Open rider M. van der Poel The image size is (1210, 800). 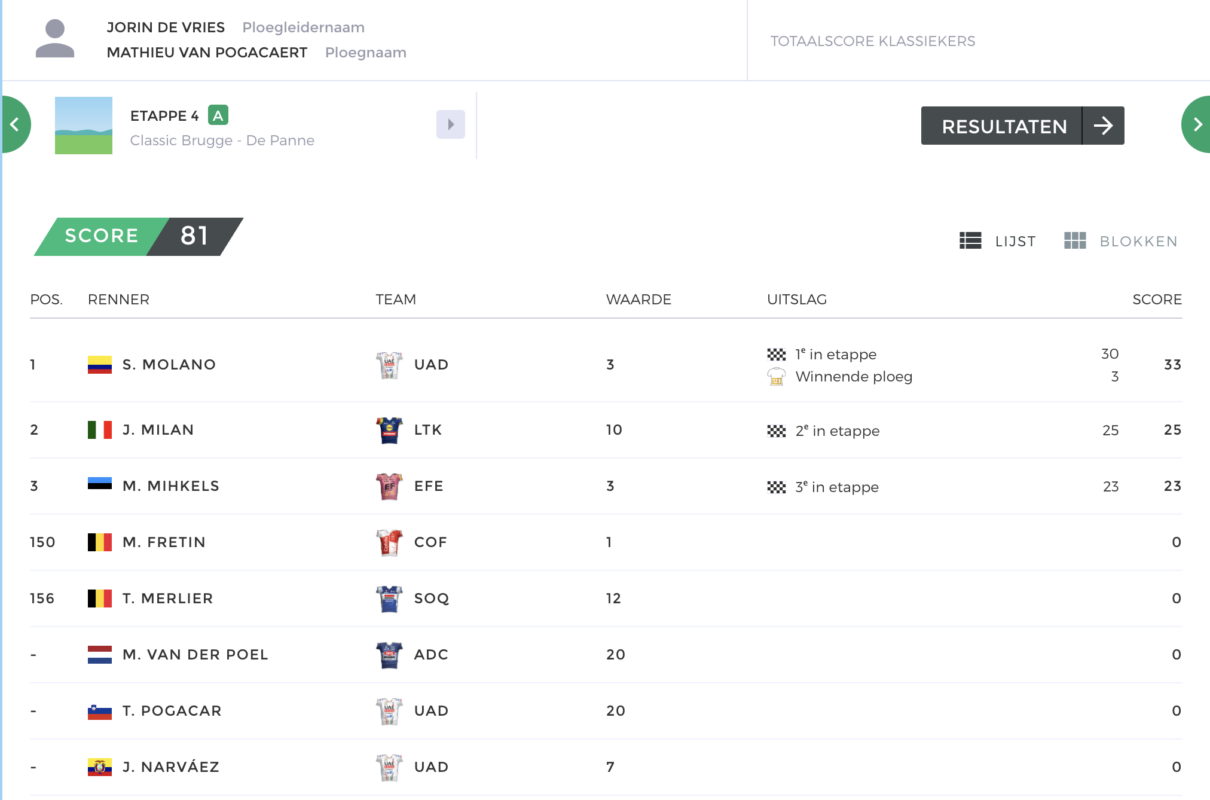pos(195,655)
